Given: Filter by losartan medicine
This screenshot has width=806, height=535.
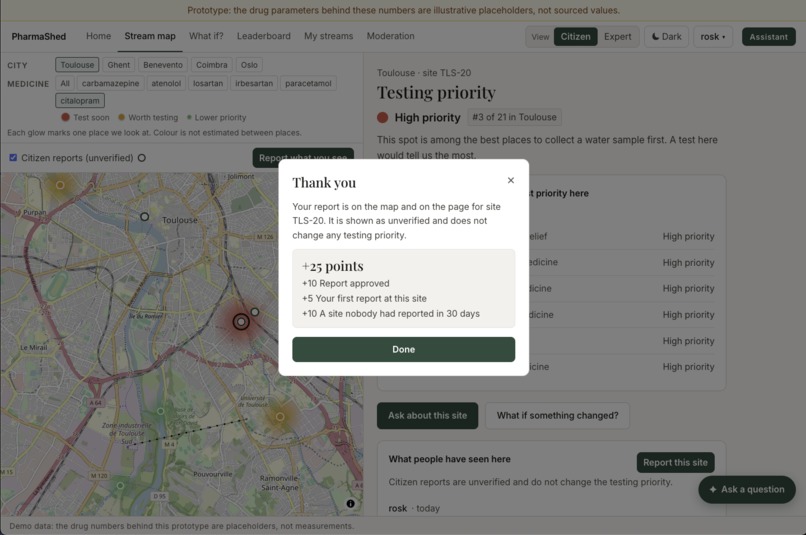Looking at the screenshot, I should point(208,83).
